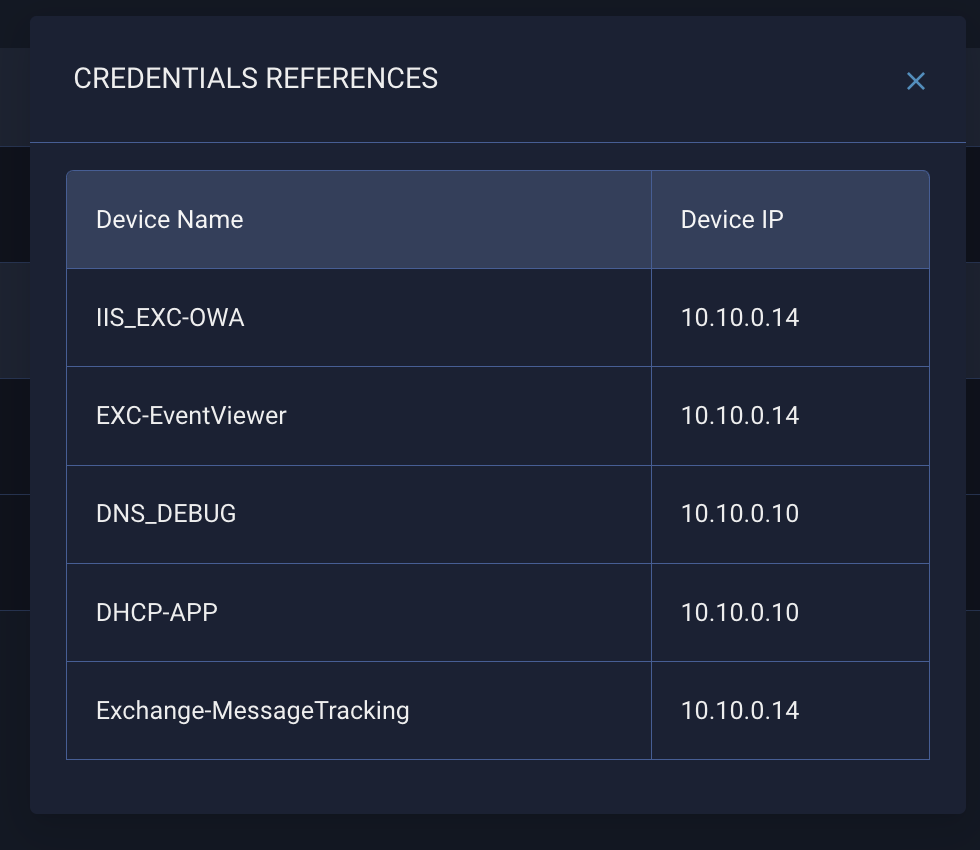Viewport: 980px width, 850px height.
Task: Click the Device IP column header
Action: pyautogui.click(x=731, y=219)
